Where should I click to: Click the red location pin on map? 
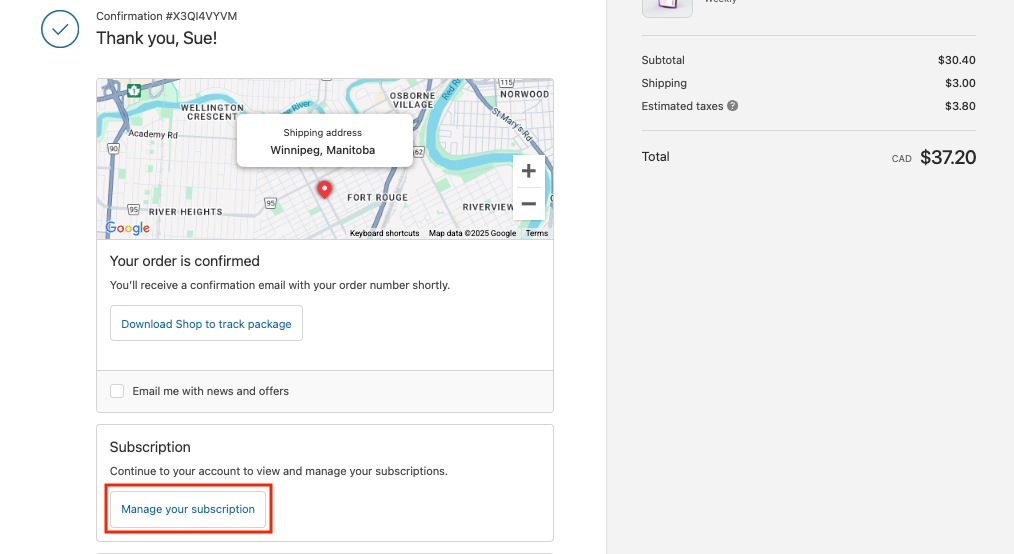click(x=325, y=189)
